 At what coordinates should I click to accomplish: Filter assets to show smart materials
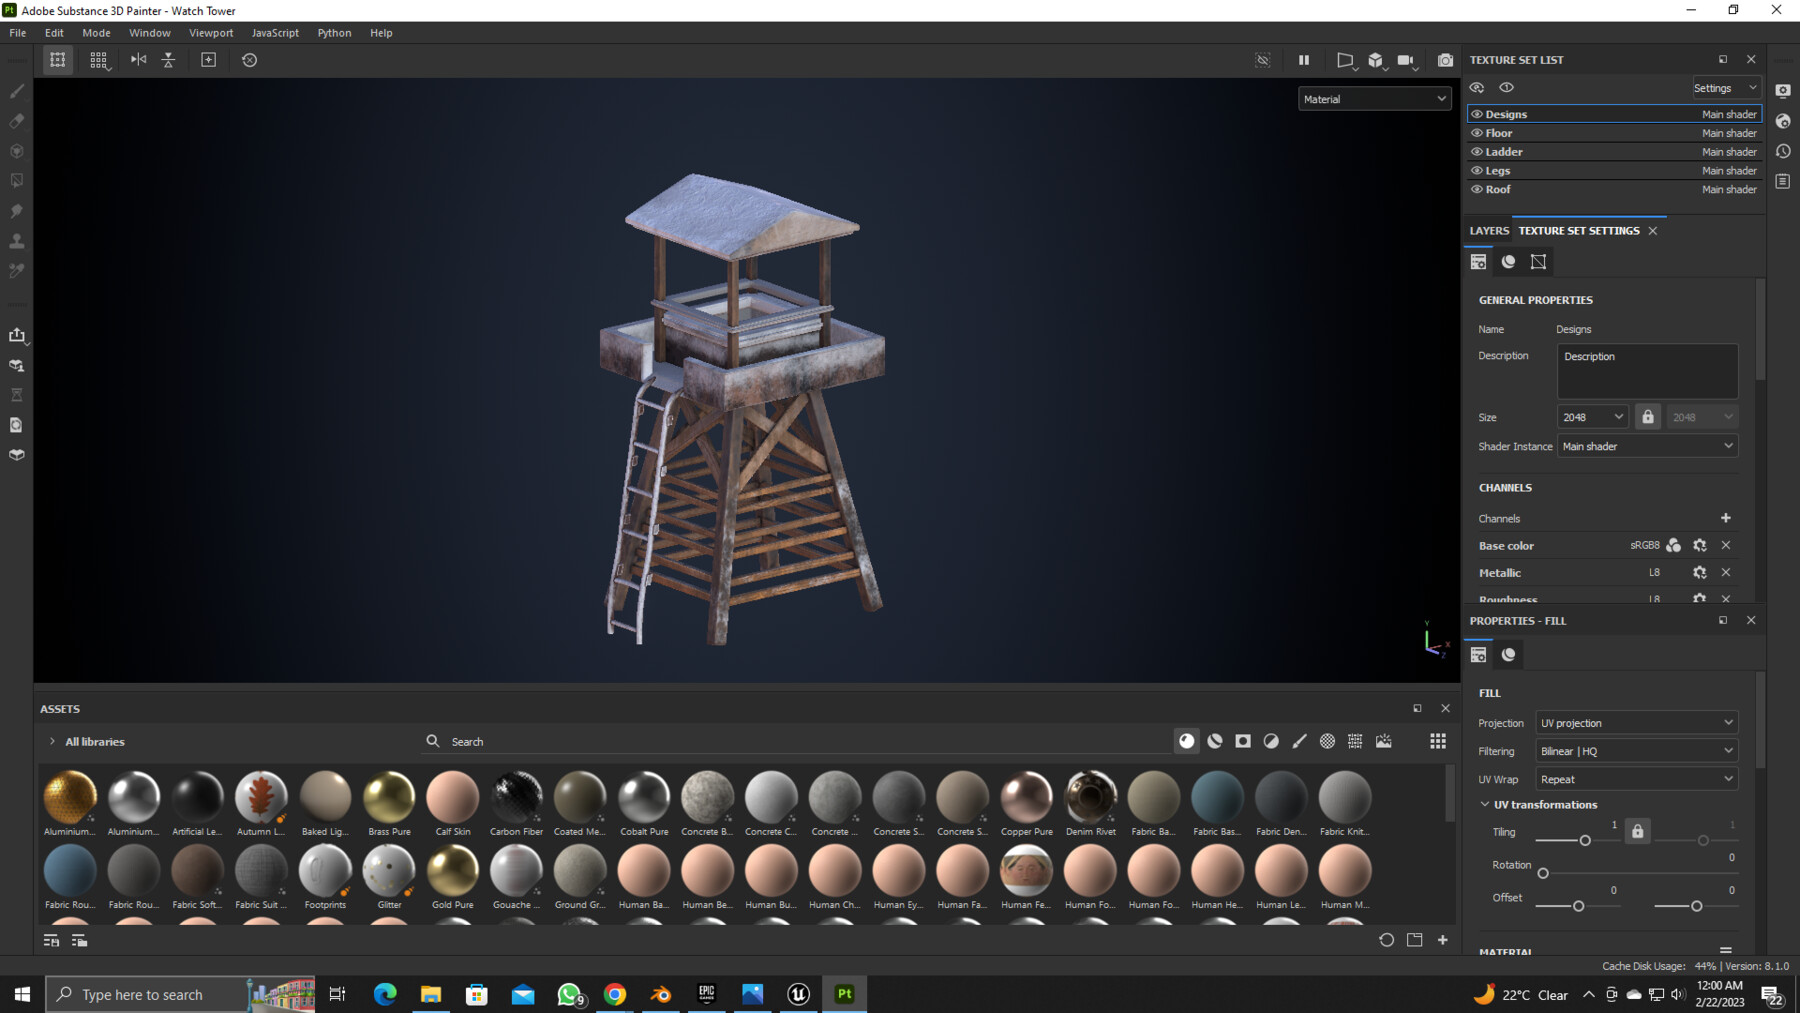coord(1214,741)
